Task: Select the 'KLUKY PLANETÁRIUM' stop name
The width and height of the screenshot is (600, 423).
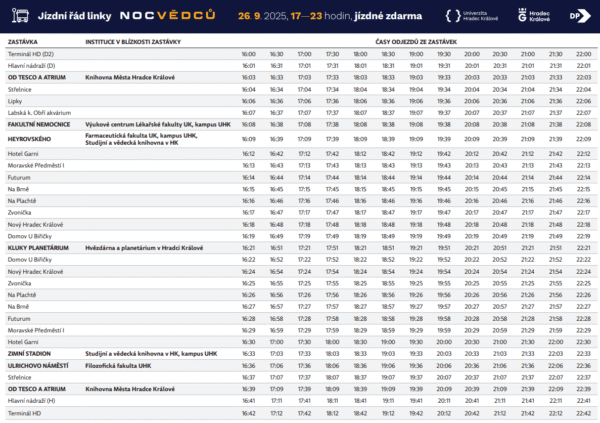Action: pyautogui.click(x=38, y=248)
